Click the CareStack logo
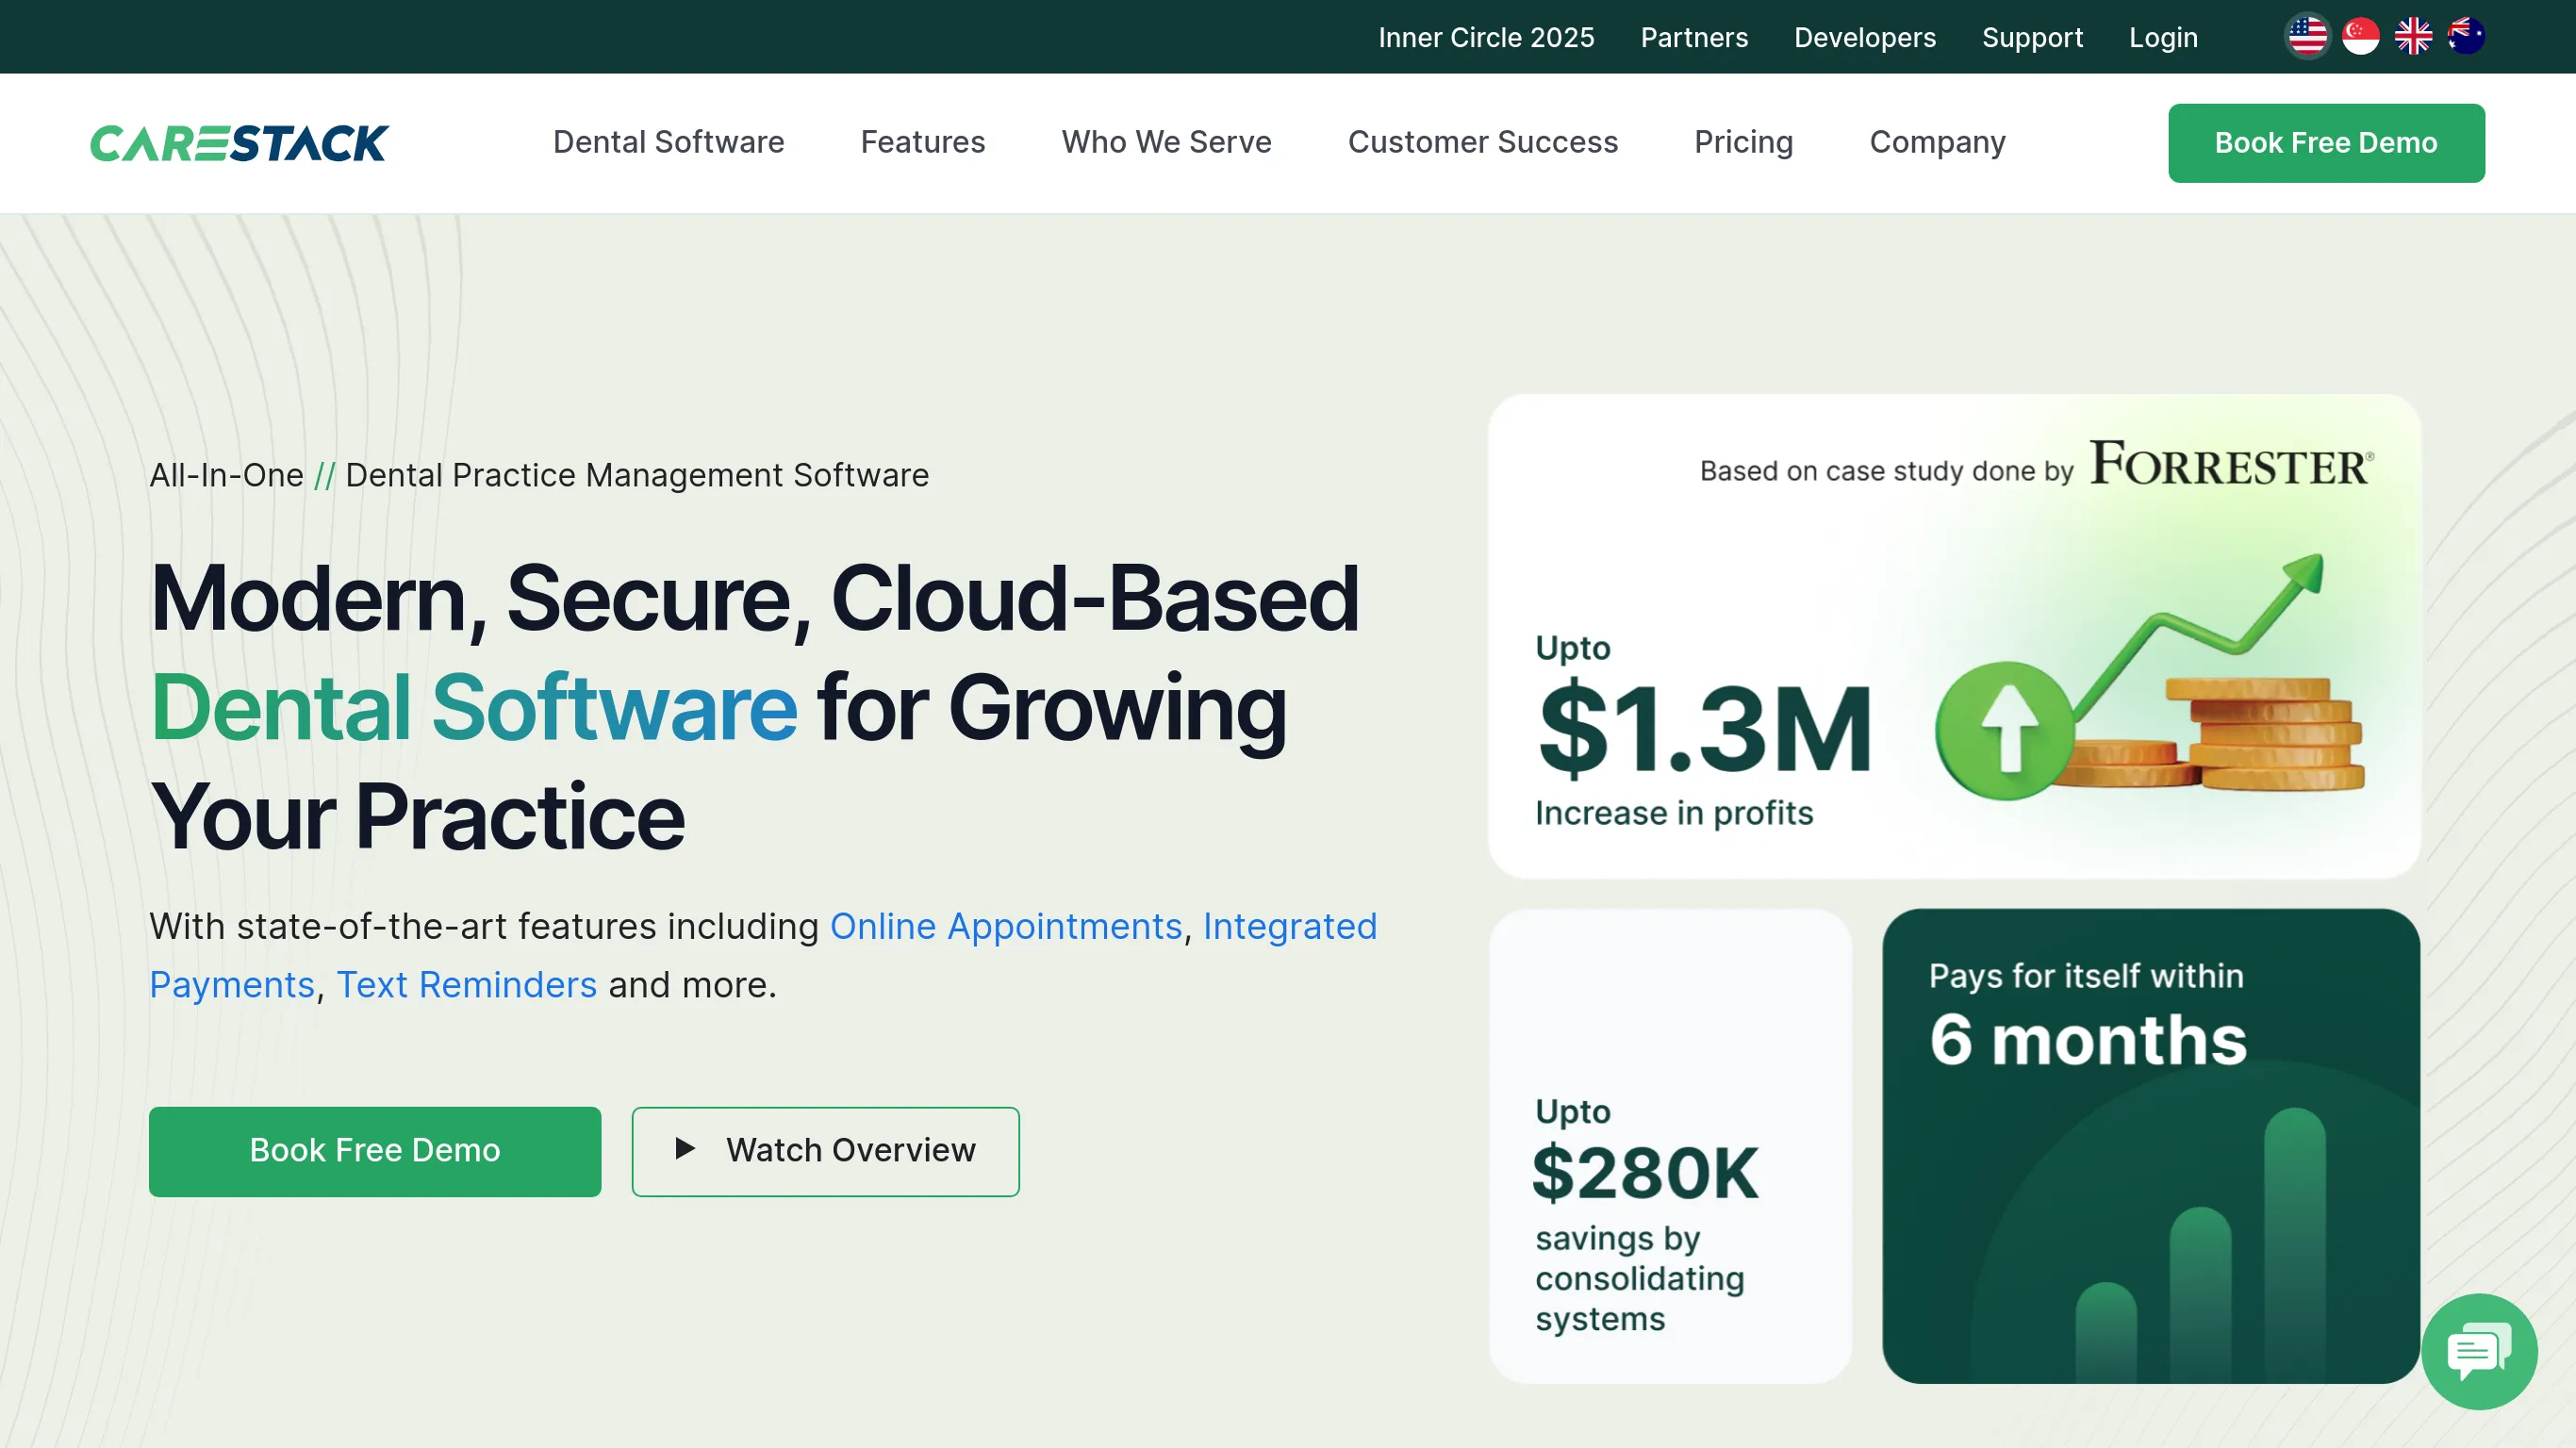The width and height of the screenshot is (2576, 1448). click(239, 143)
